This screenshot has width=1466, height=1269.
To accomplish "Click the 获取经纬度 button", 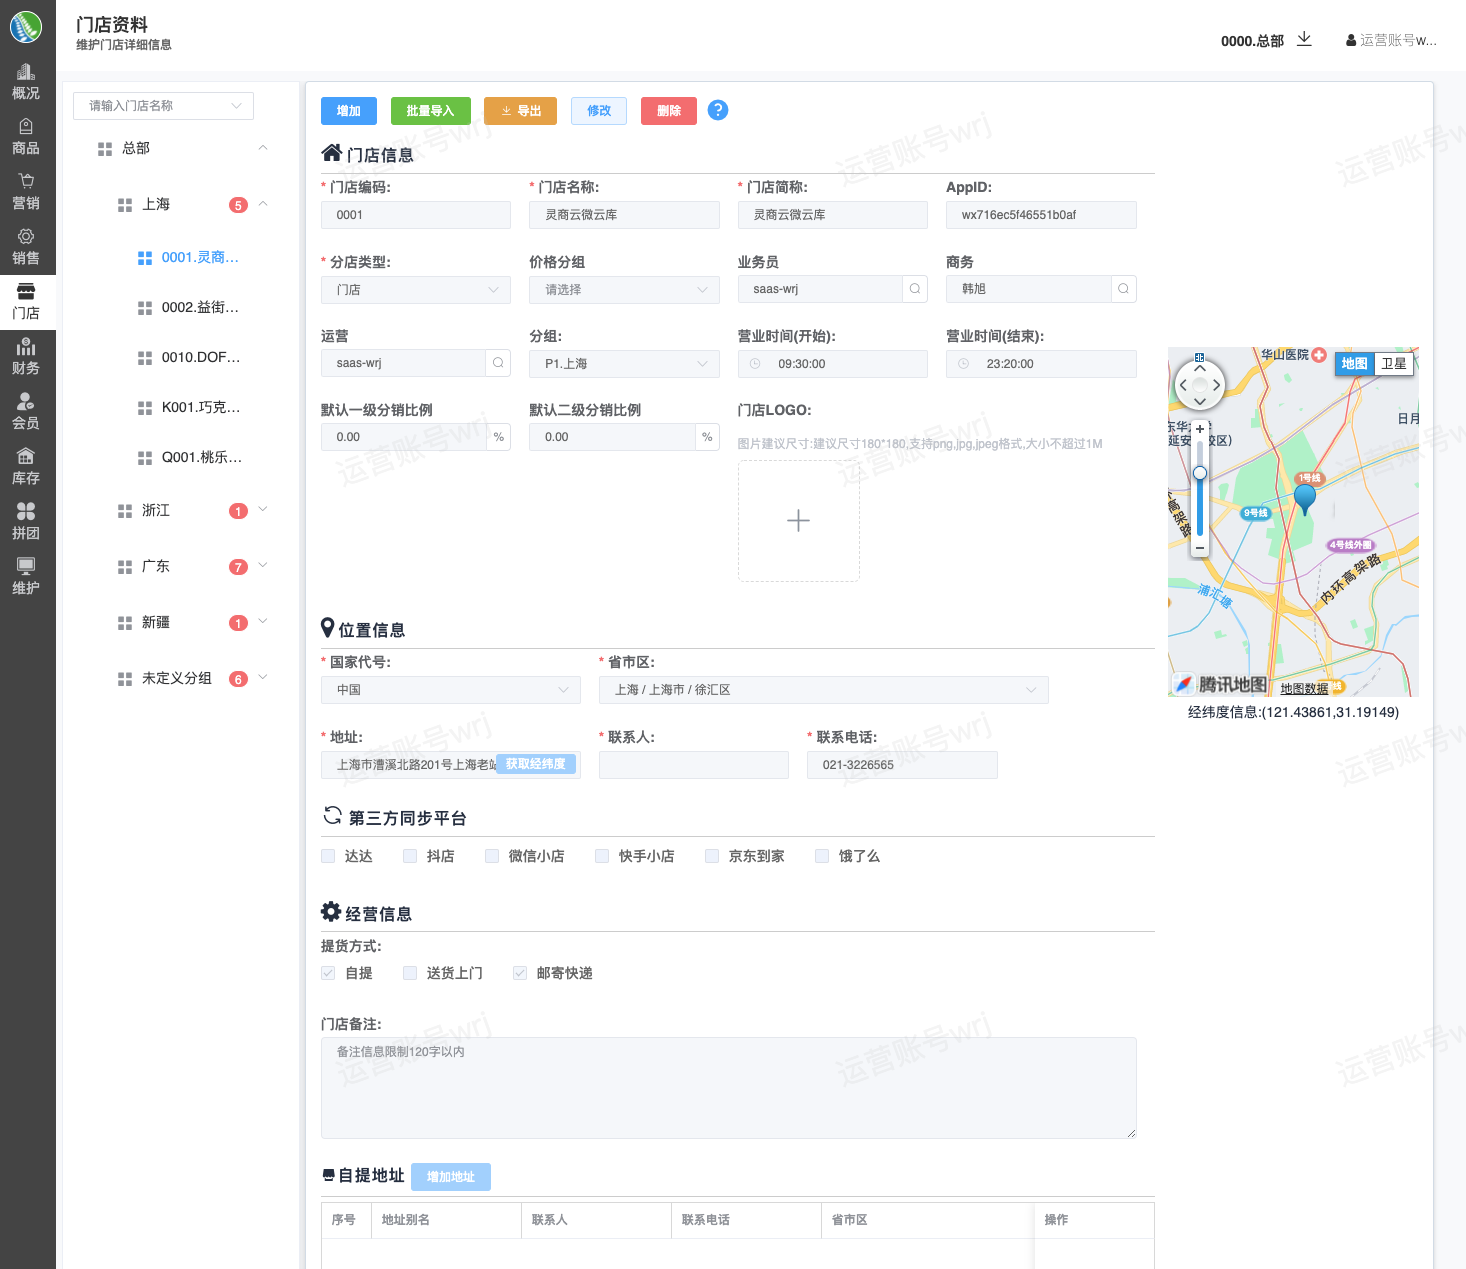I will coord(535,764).
